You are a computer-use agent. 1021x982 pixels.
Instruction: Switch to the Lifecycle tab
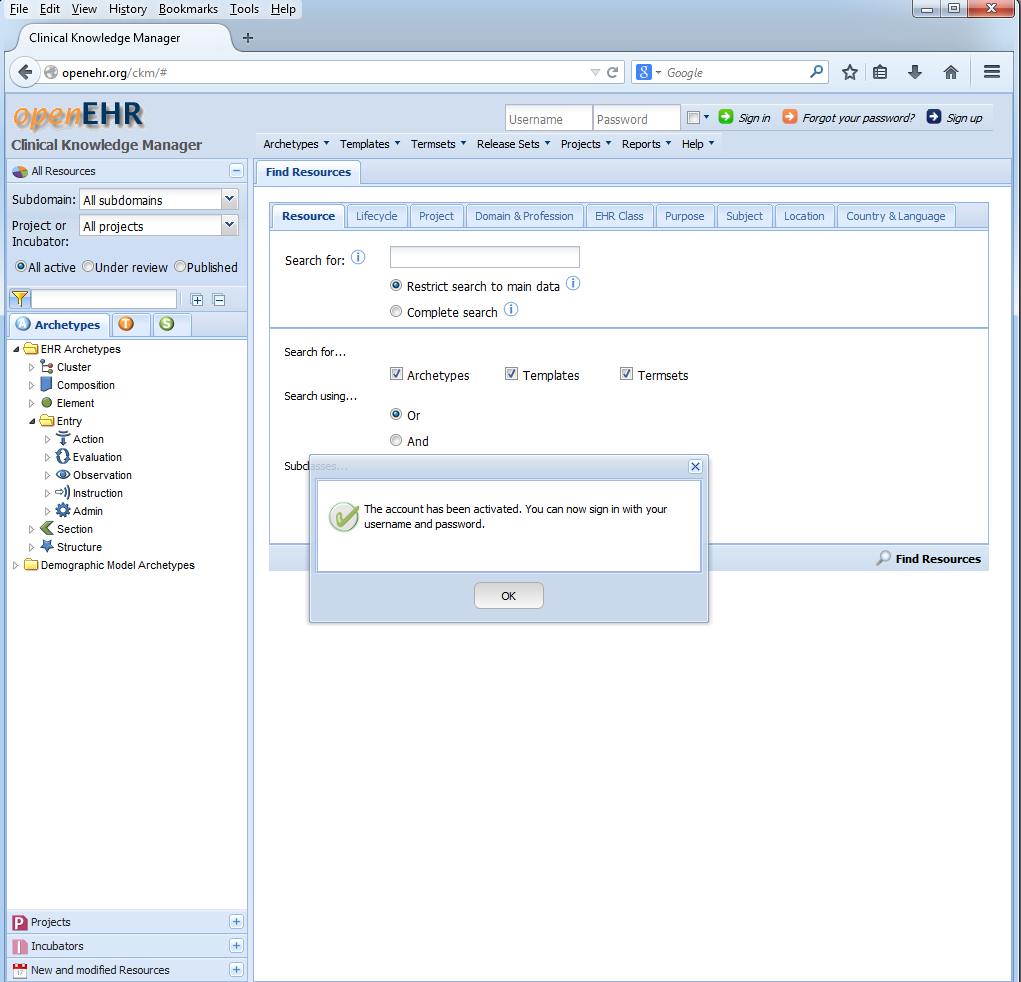[376, 216]
